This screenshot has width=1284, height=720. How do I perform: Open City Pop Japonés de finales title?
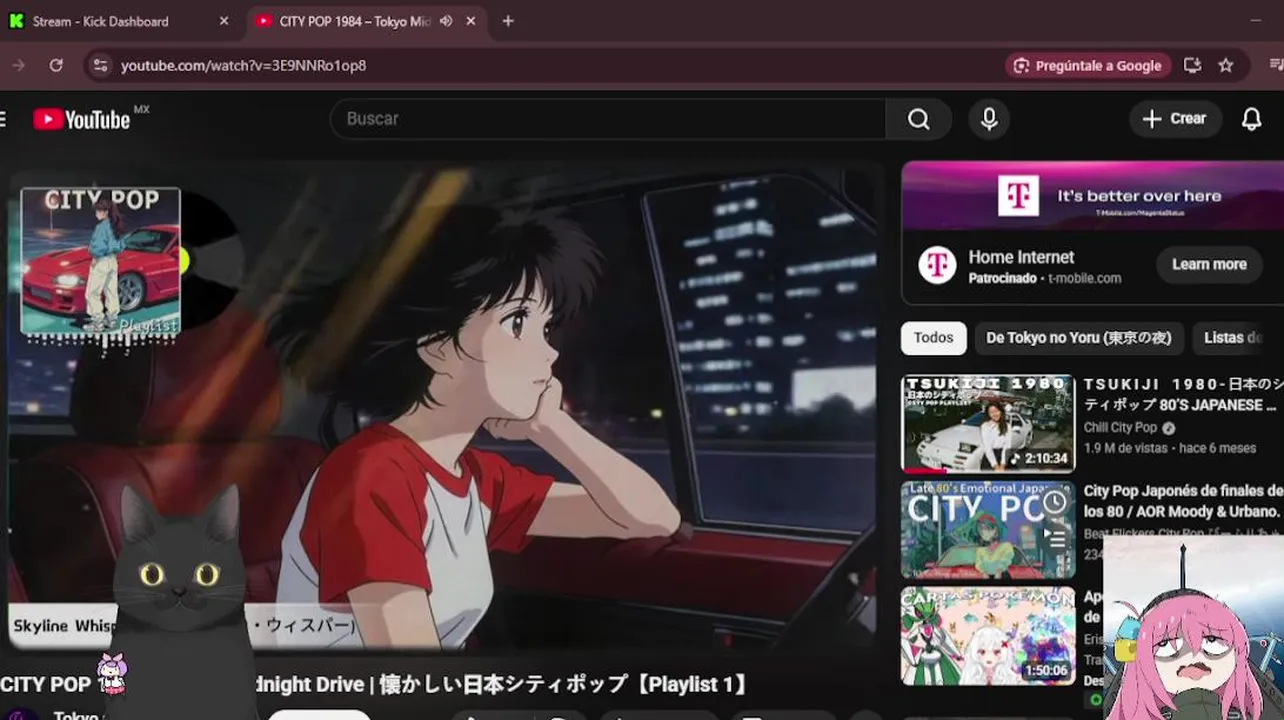click(1184, 501)
